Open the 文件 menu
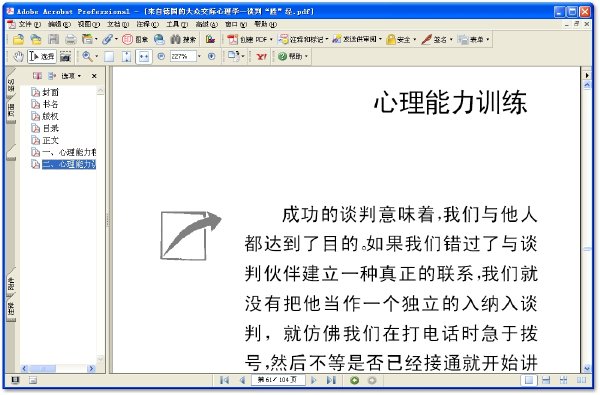The width and height of the screenshot is (600, 395). point(29,24)
